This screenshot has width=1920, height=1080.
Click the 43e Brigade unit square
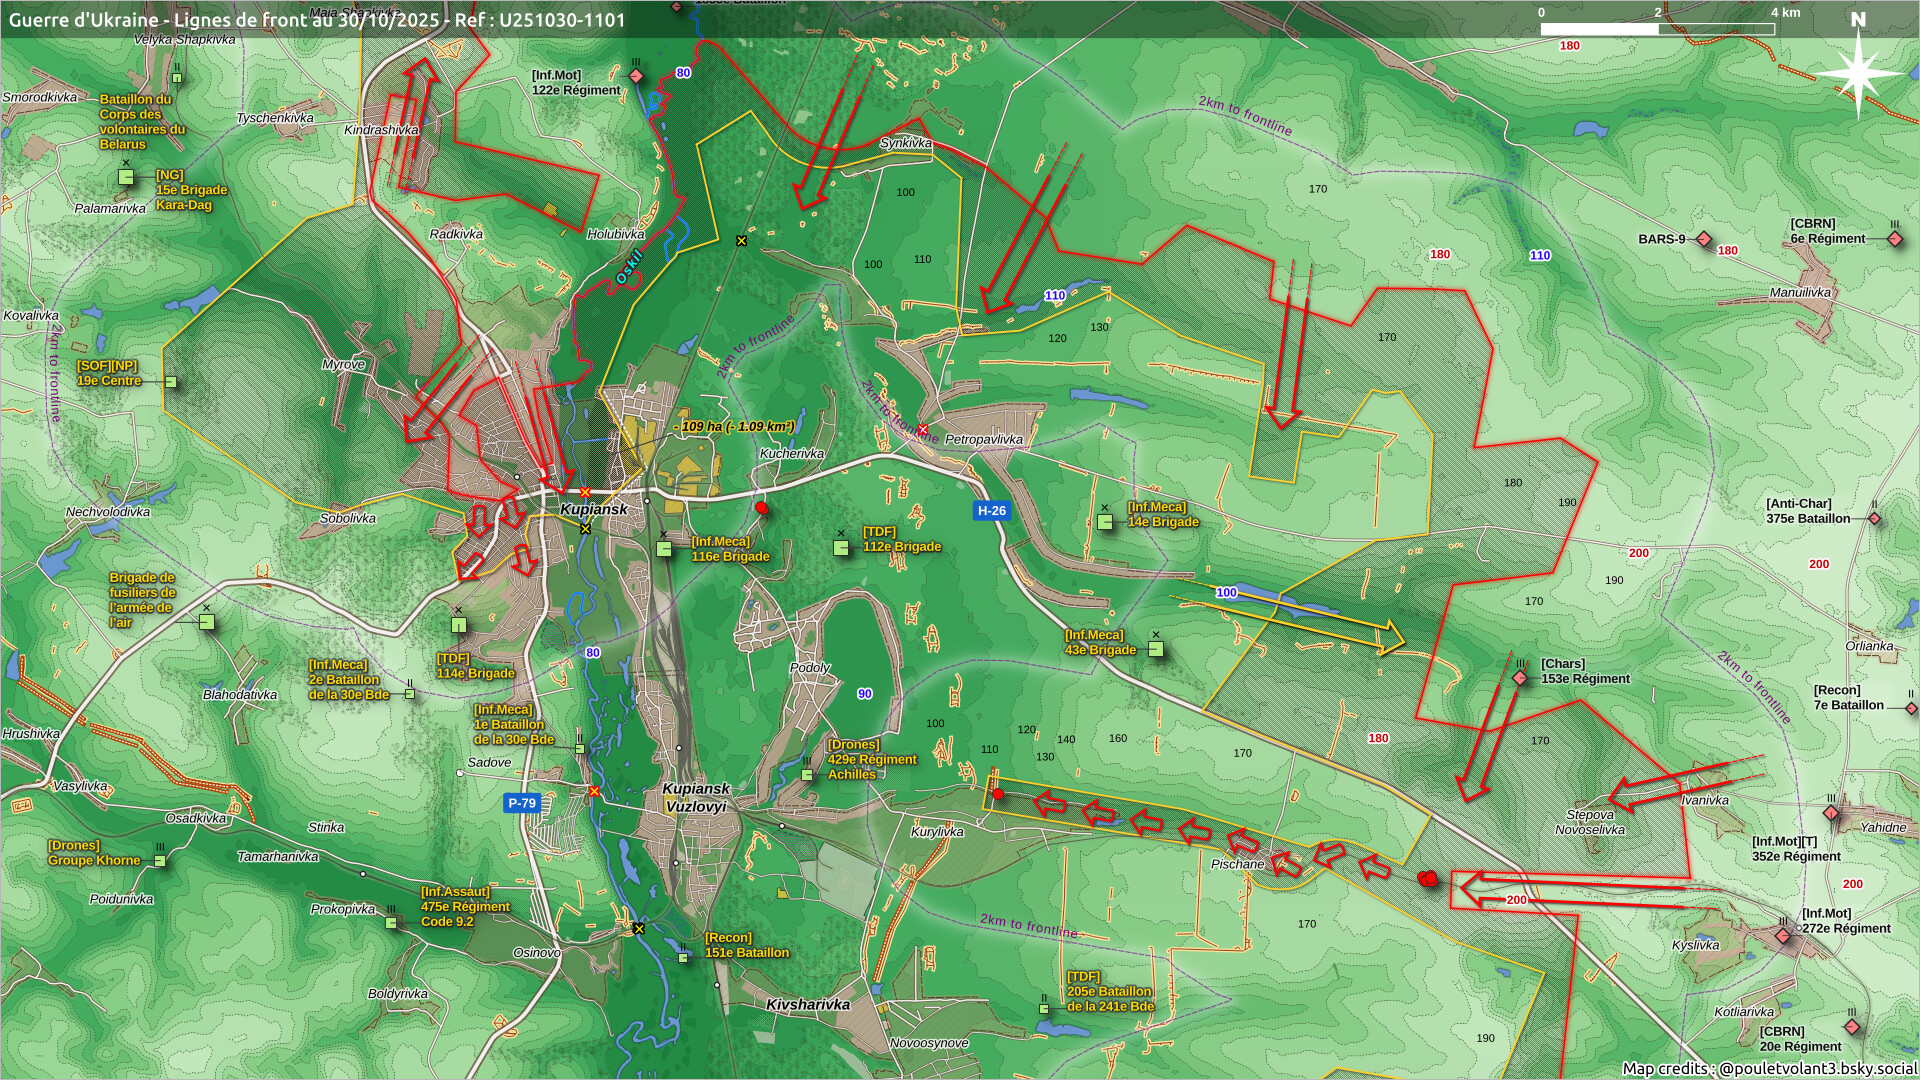[1156, 649]
